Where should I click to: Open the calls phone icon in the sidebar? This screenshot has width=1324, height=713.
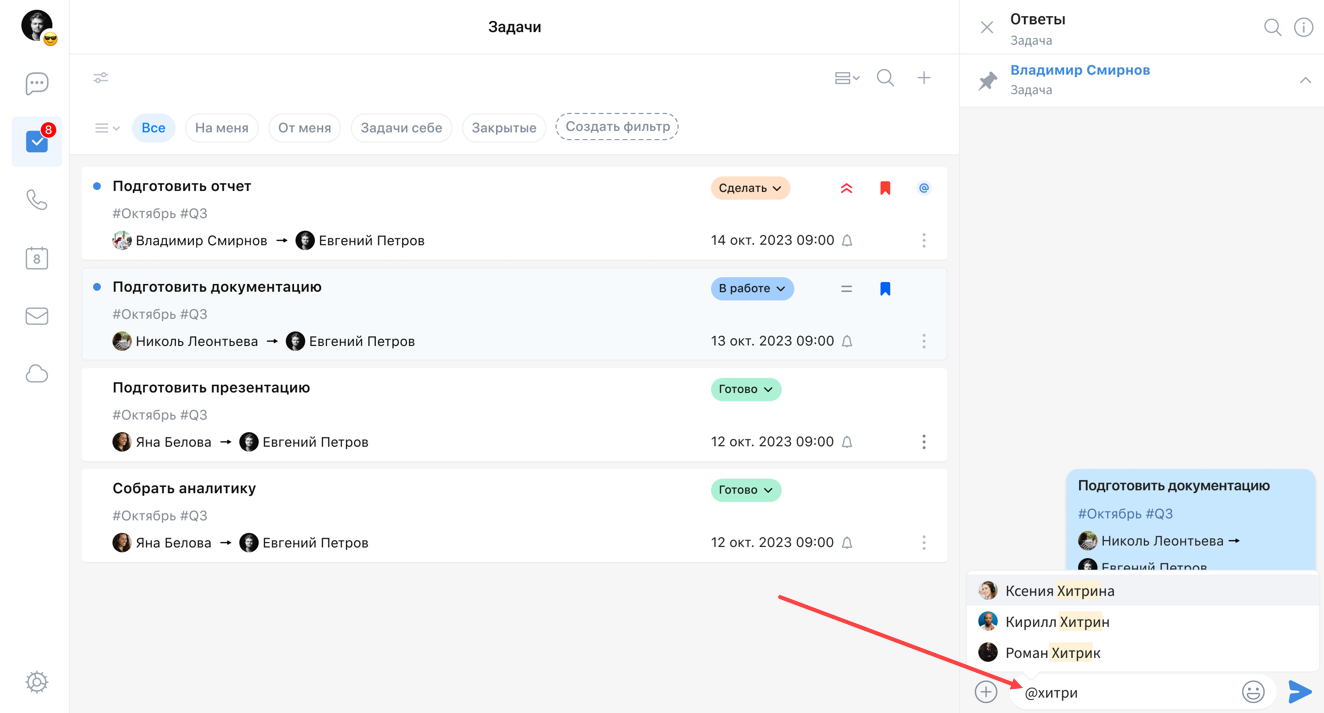click(37, 200)
